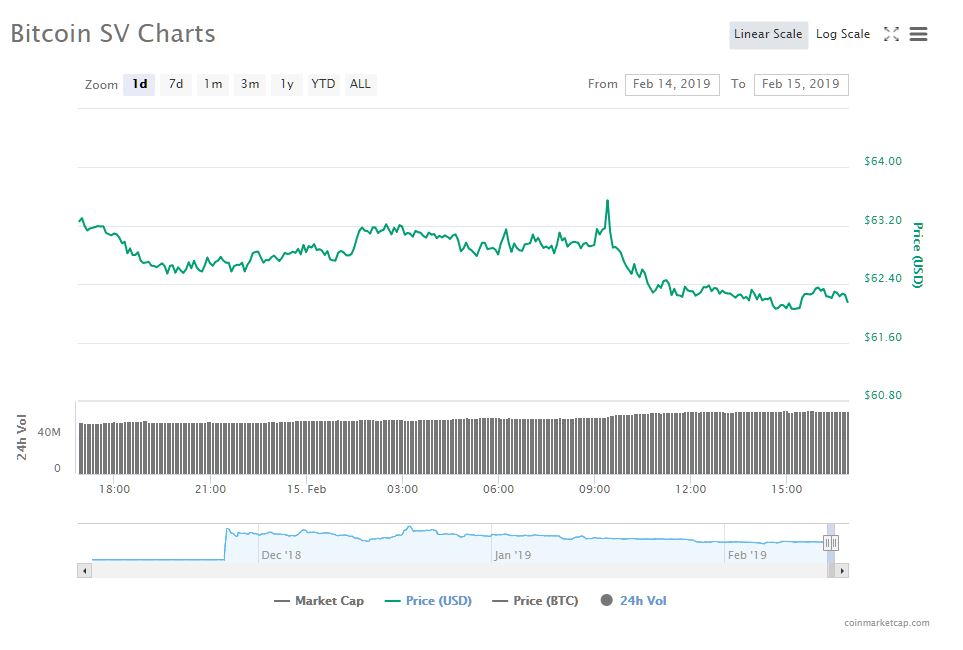
Task: Select 7d zoom range
Action: (x=176, y=84)
